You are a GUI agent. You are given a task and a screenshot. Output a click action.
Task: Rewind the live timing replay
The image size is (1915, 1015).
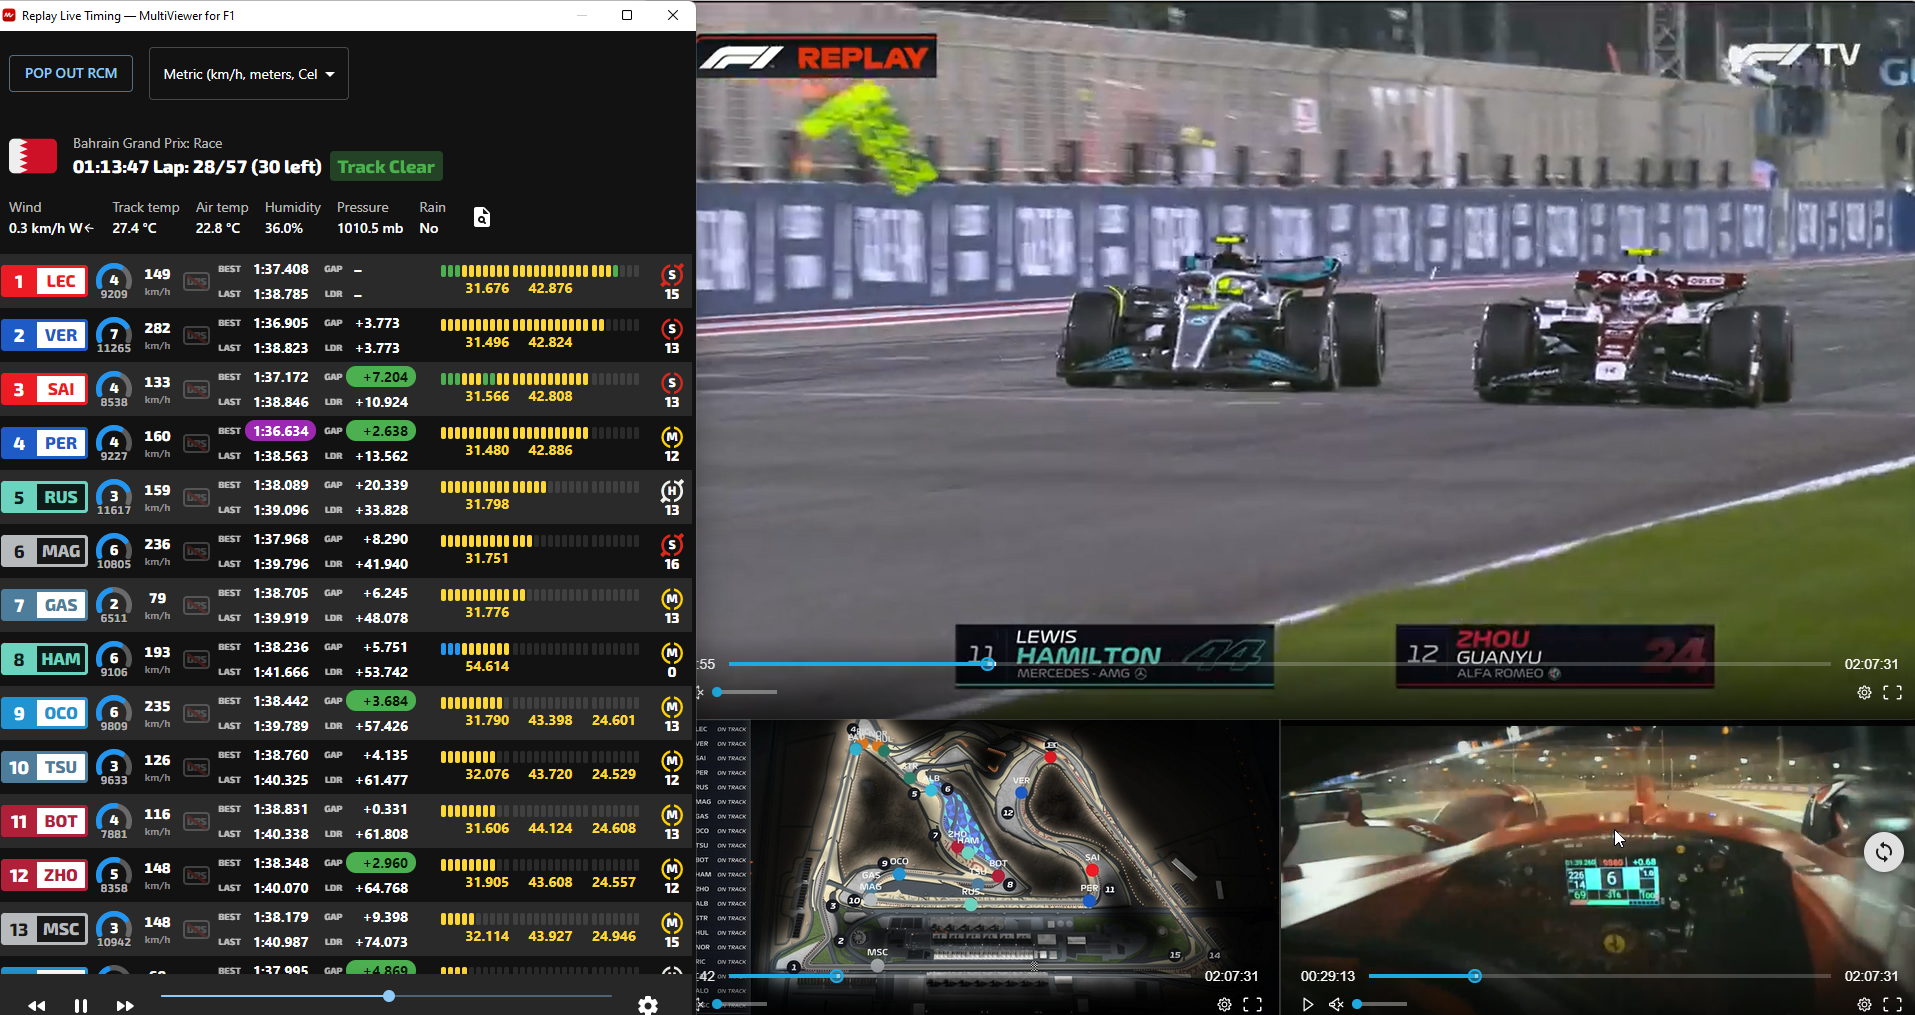pyautogui.click(x=37, y=1005)
